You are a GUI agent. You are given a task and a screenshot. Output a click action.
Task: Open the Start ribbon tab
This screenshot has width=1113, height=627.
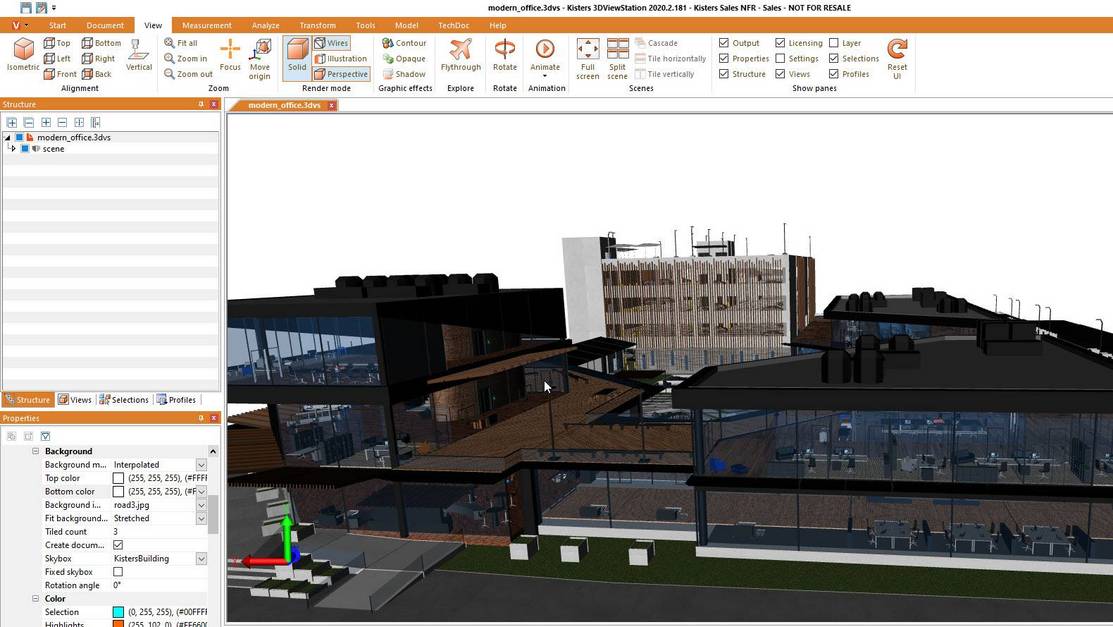(x=57, y=25)
